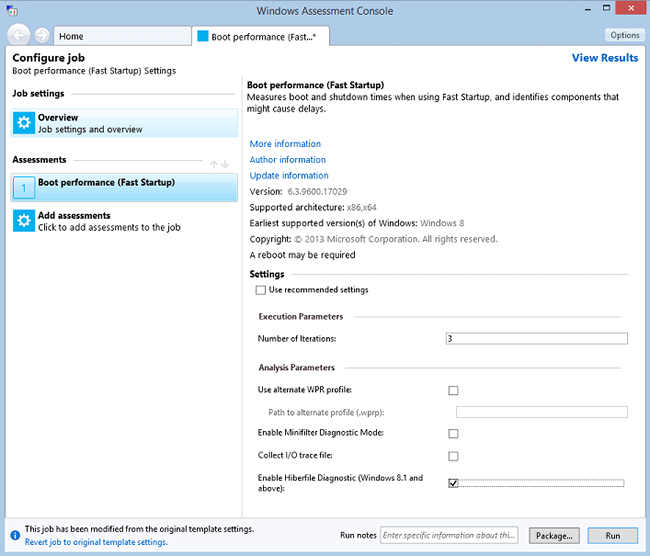Click the back navigation arrow

pyautogui.click(x=17, y=35)
